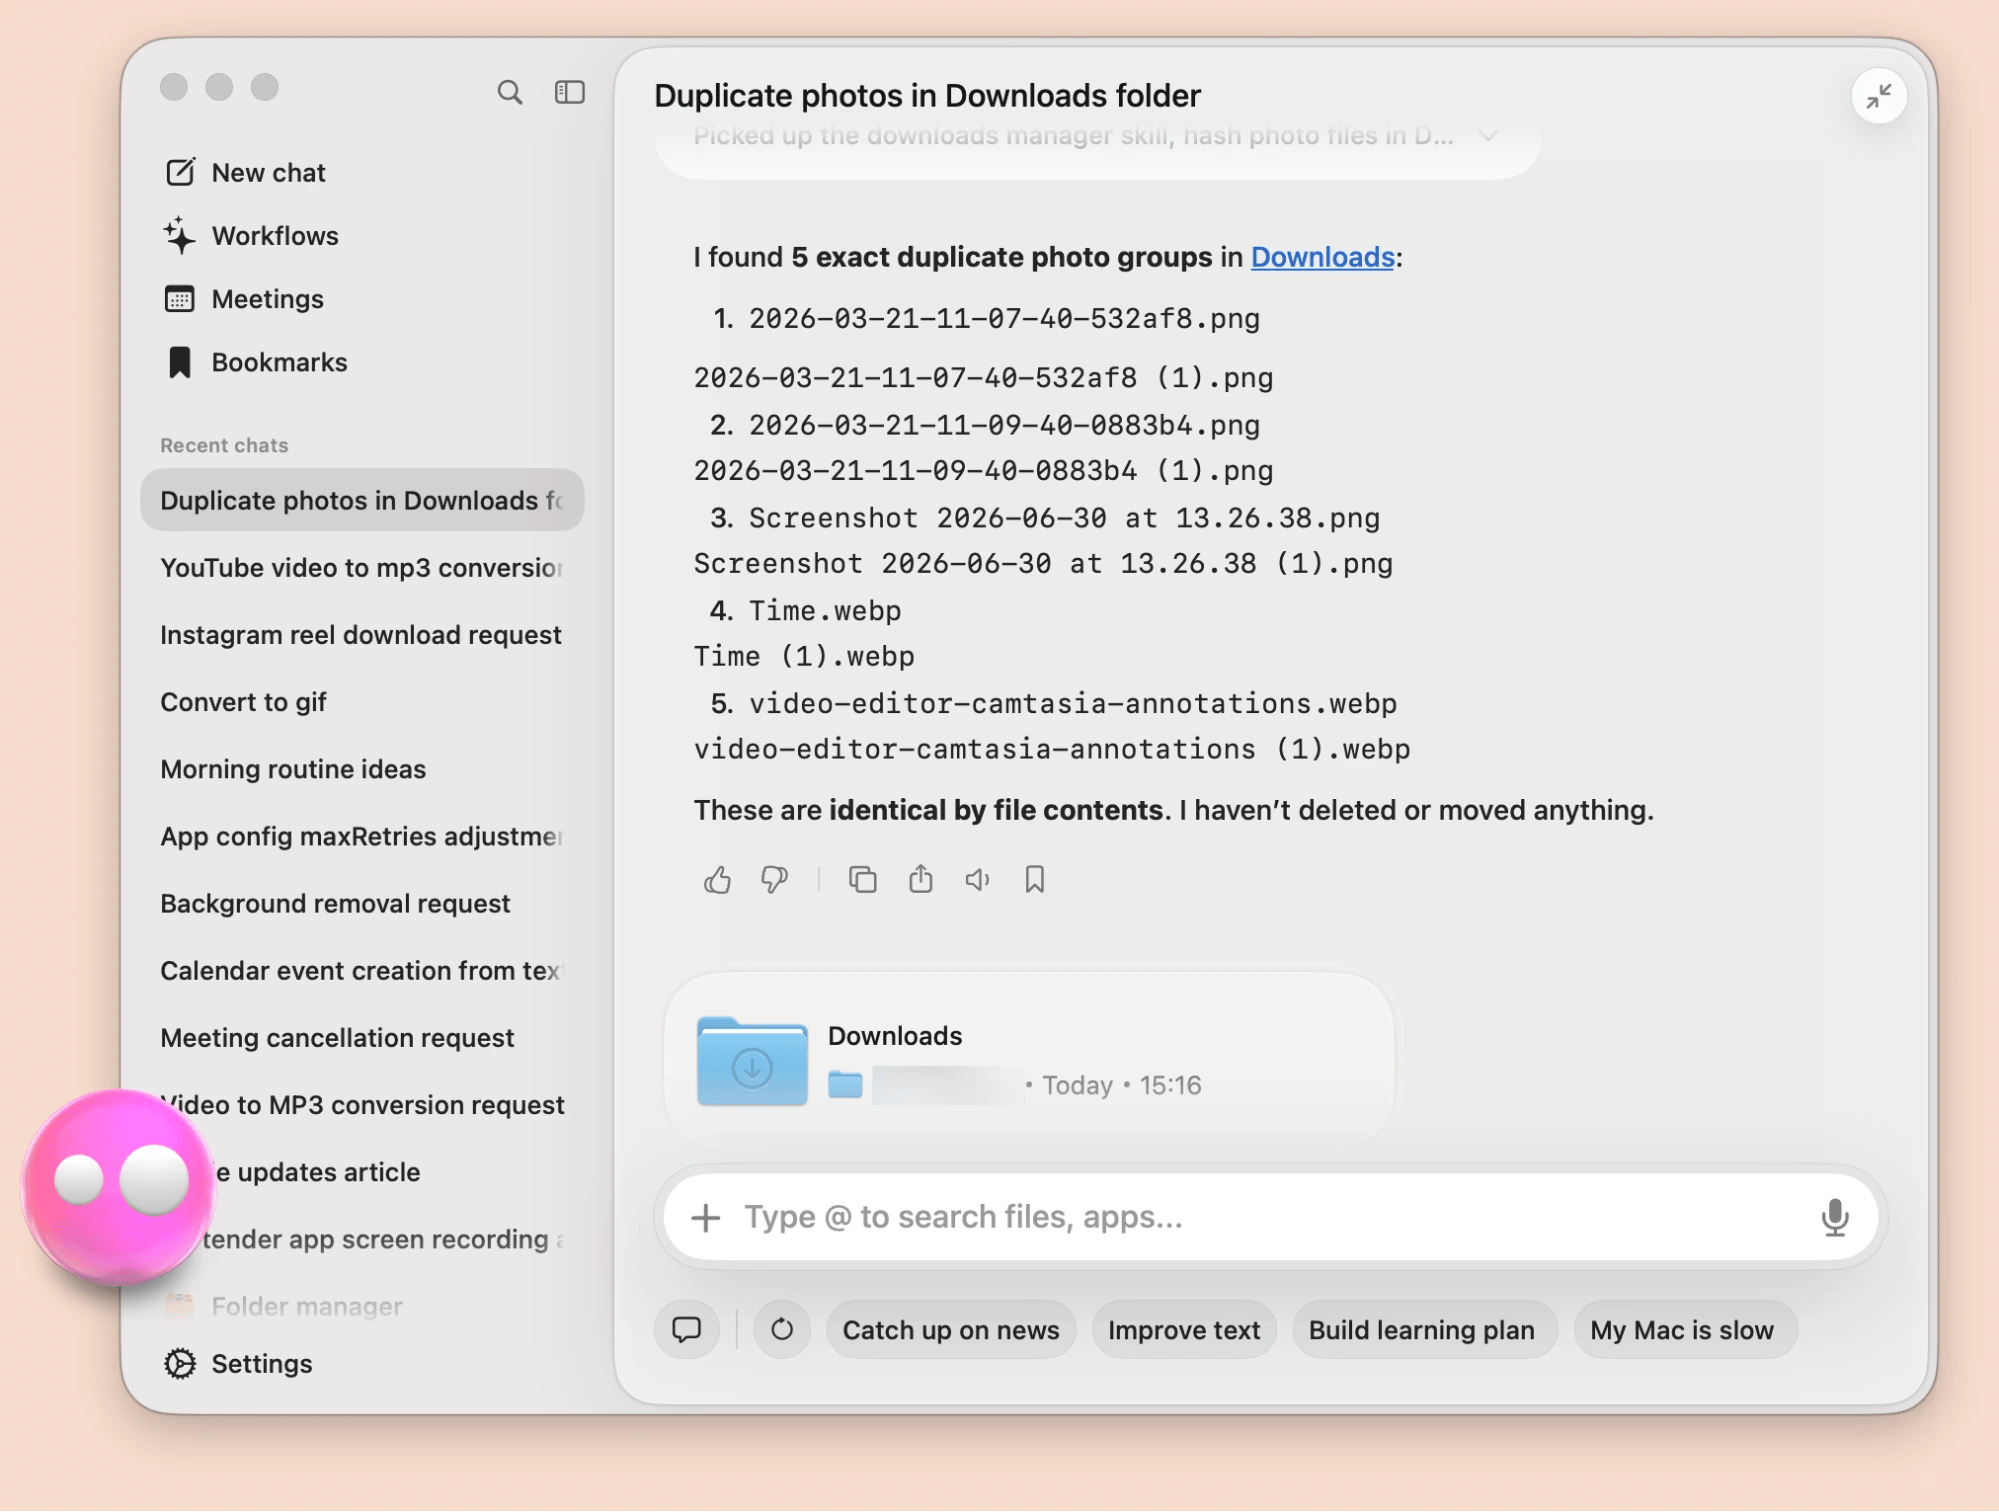Click the plus icon to add attachment
Viewport: 1999px width, 1512px height.
(706, 1217)
